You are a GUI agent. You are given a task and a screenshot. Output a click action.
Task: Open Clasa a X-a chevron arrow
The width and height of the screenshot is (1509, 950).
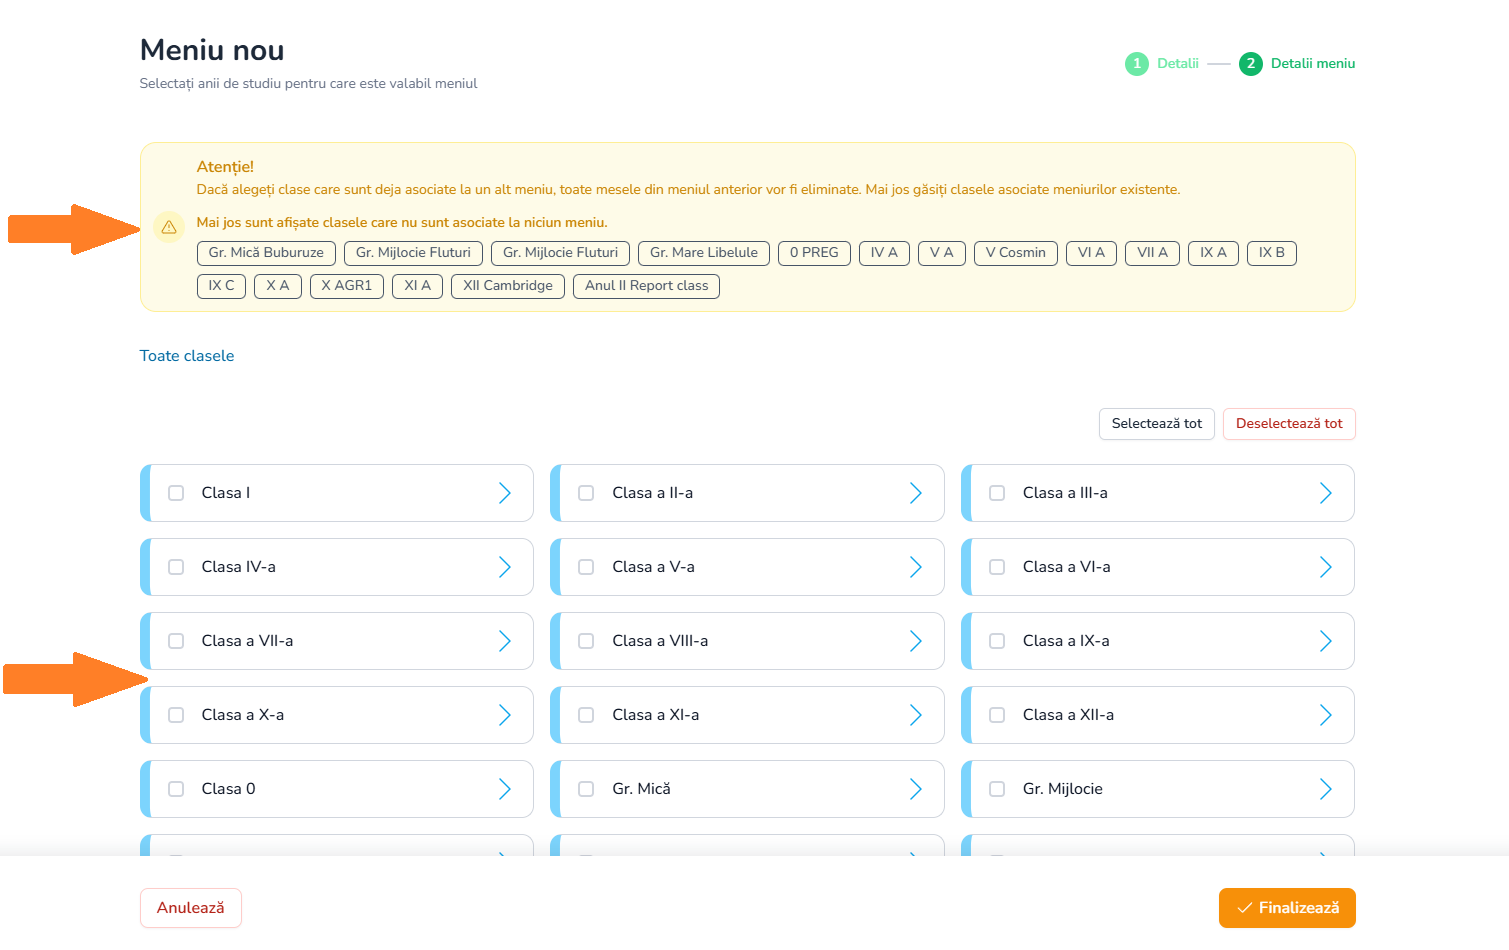504,715
